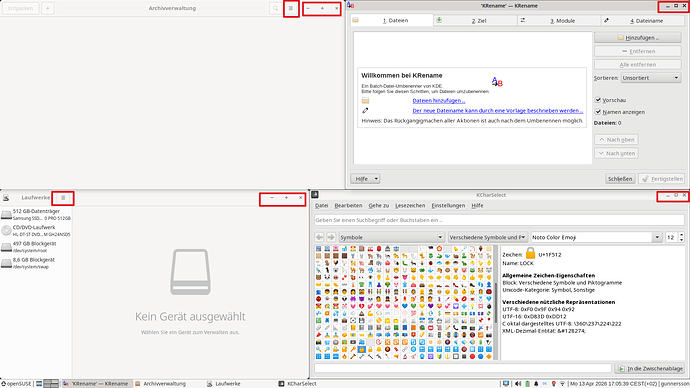Screen dimensions: 690x388
Task: Open the notification bell tray icon
Action: [x=536, y=384]
